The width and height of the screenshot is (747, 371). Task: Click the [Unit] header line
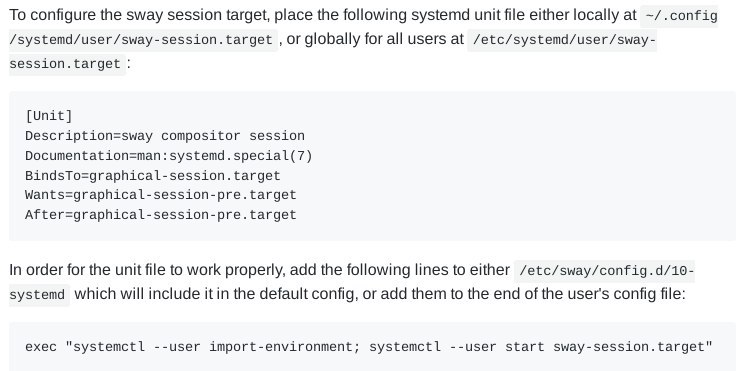coord(49,116)
